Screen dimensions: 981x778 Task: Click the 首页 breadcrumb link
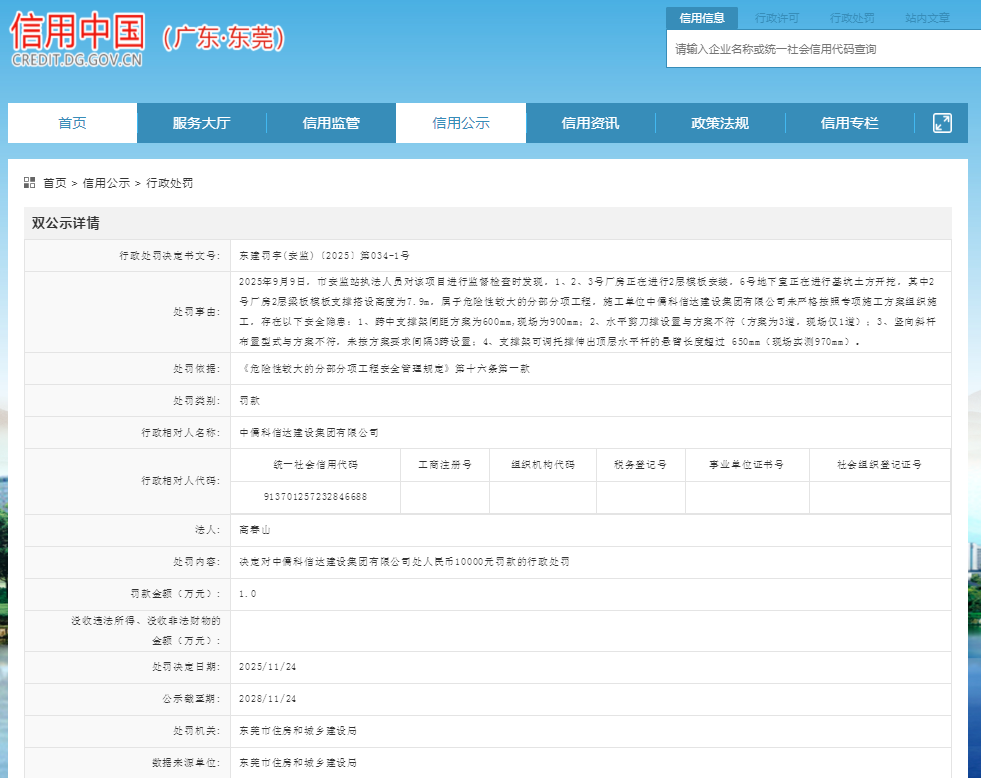(x=55, y=183)
